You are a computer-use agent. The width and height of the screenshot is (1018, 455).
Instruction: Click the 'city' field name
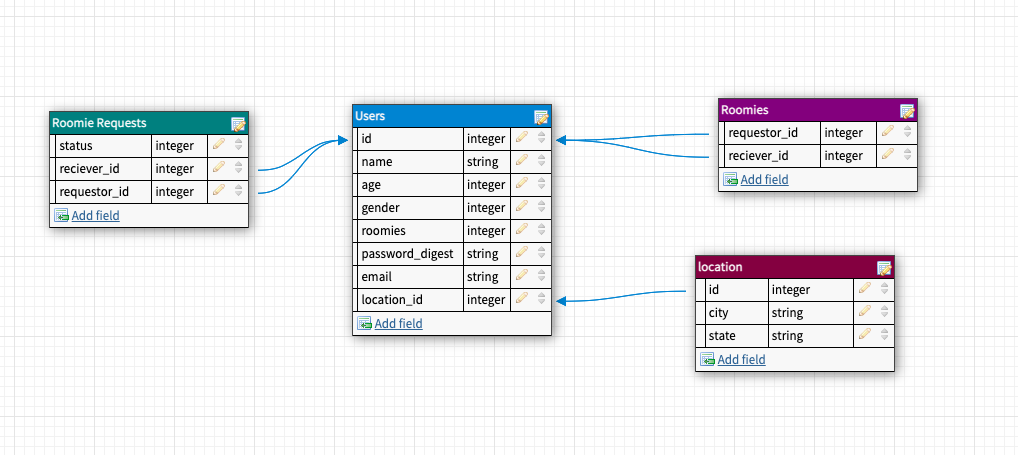click(719, 313)
